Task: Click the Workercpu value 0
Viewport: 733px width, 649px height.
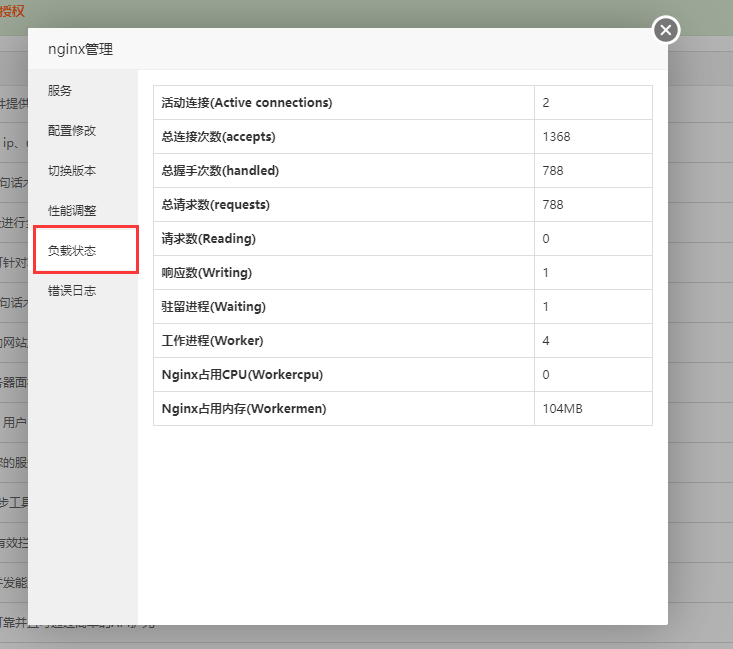Action: click(546, 375)
